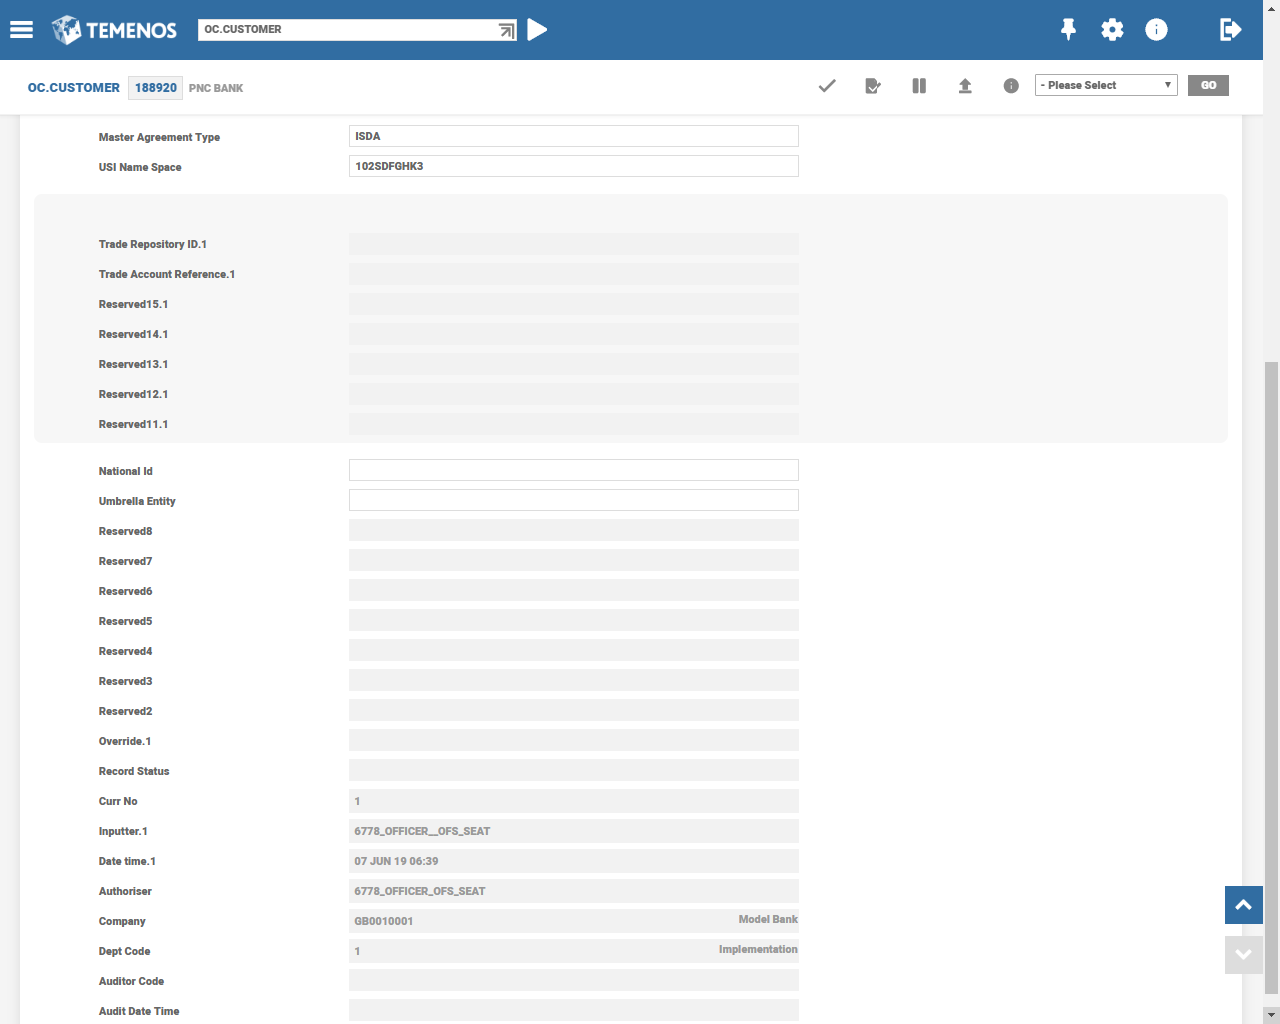Click the Override.1 field
Screen dimensions: 1280x1024
574,740
